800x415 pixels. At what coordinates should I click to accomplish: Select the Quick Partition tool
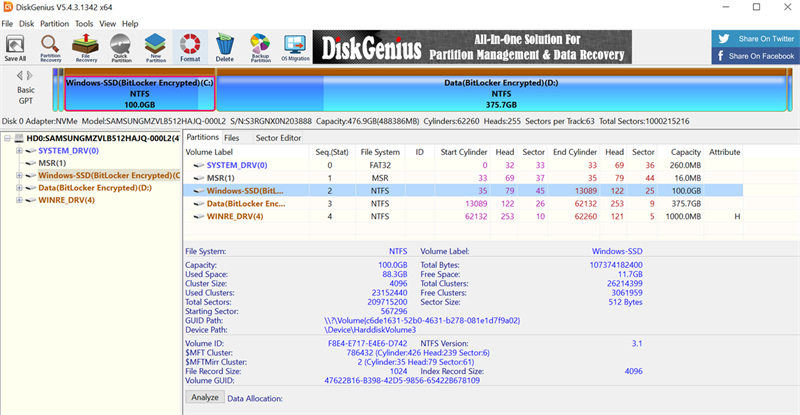pos(121,47)
